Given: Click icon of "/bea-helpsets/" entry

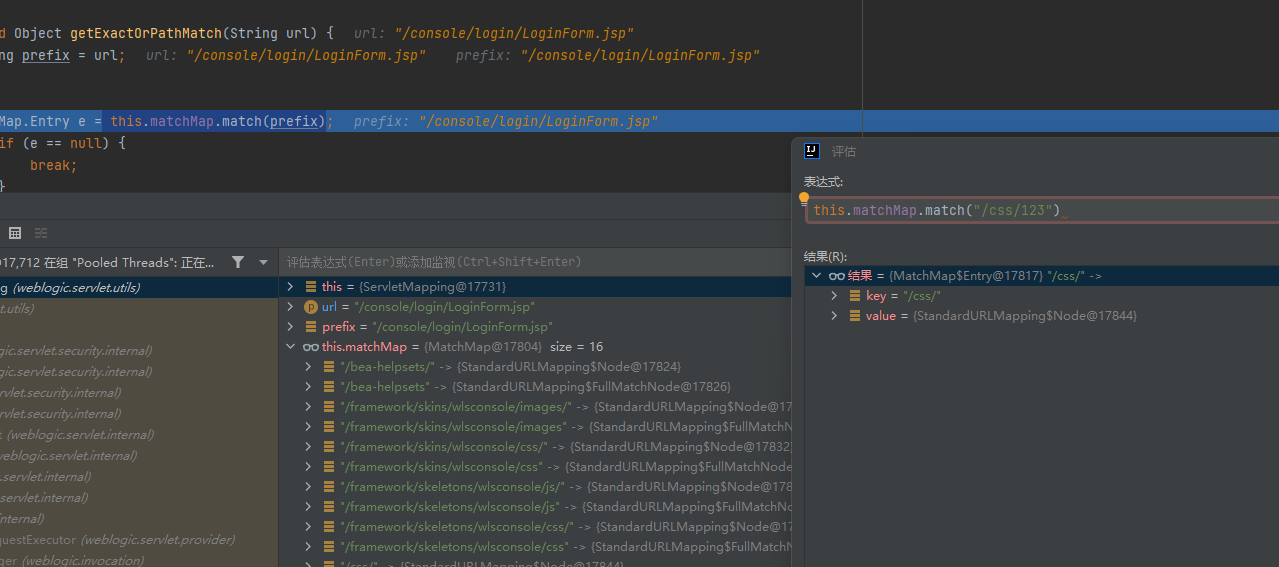Looking at the screenshot, I should [x=329, y=367].
